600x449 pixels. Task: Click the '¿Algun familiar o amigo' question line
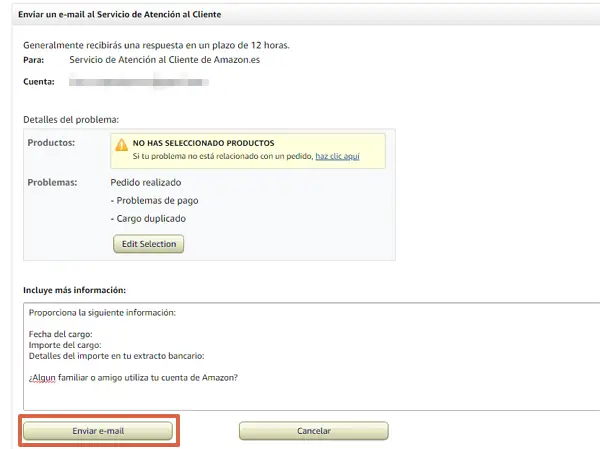click(140, 377)
